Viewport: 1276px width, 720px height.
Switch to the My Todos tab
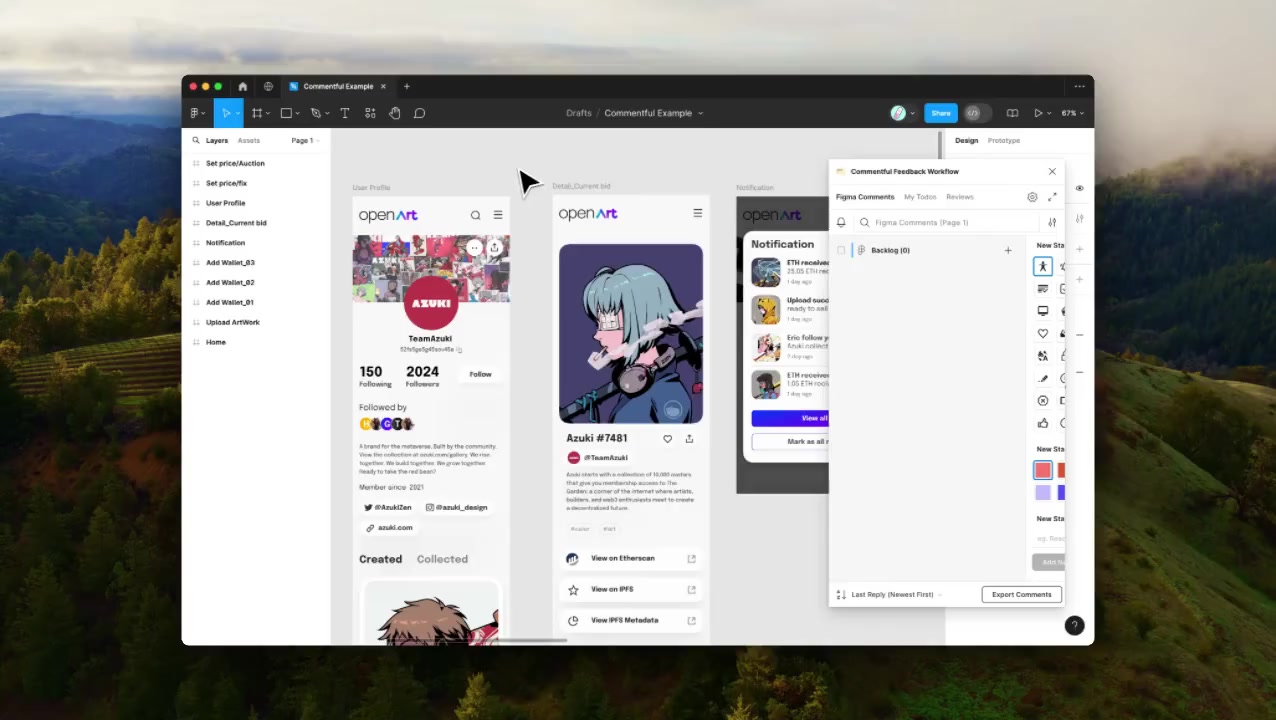(920, 197)
